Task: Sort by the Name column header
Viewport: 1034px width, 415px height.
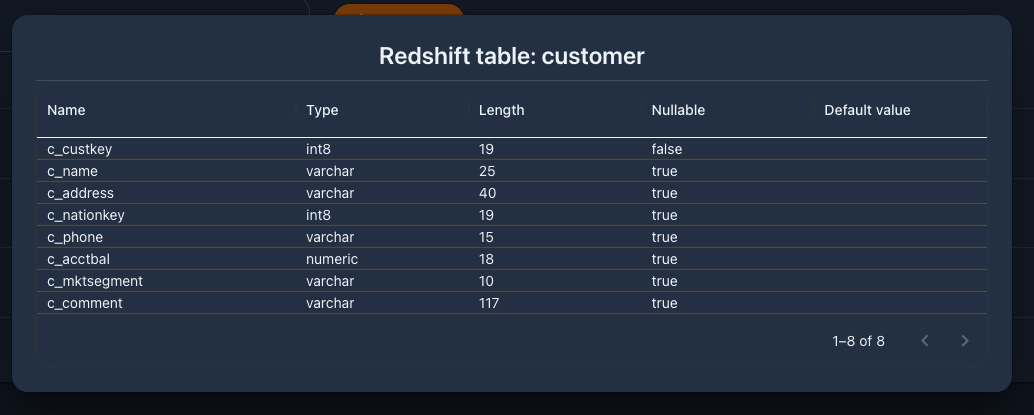Action: (66, 110)
